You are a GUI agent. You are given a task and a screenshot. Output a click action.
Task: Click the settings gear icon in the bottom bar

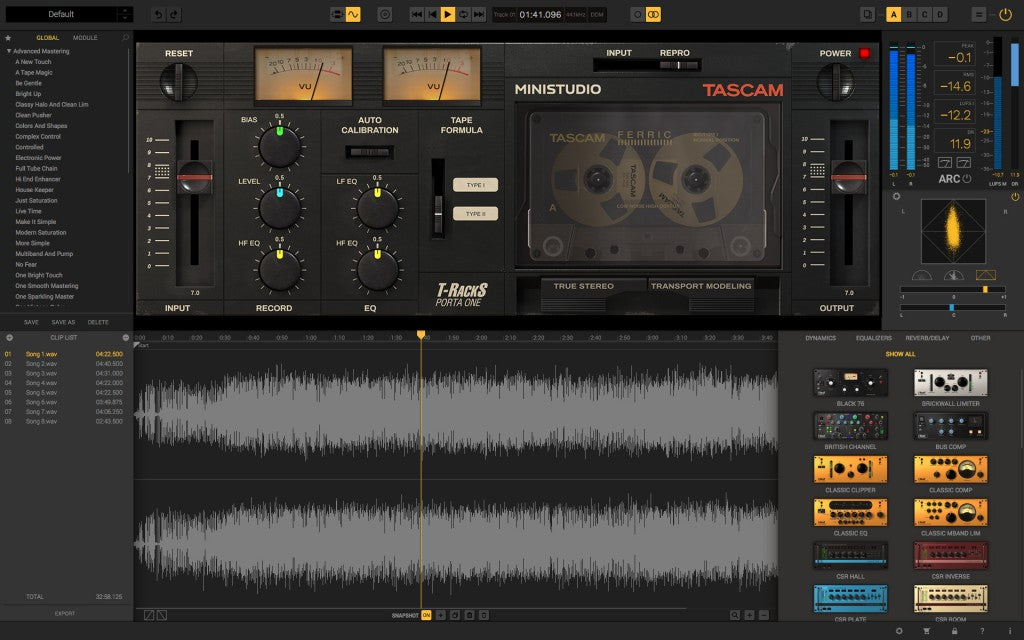pyautogui.click(x=901, y=630)
